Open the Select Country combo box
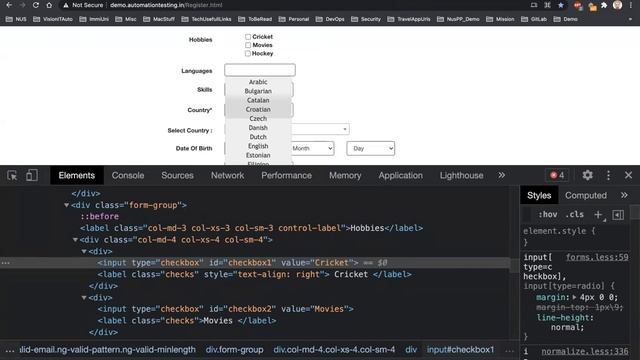 tap(320, 129)
